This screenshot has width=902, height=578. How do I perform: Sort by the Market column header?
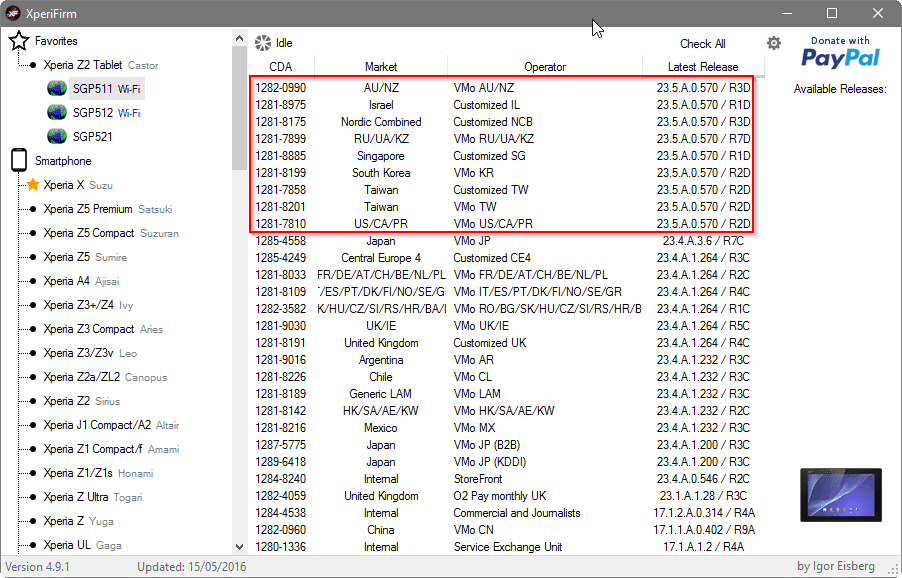coord(381,67)
